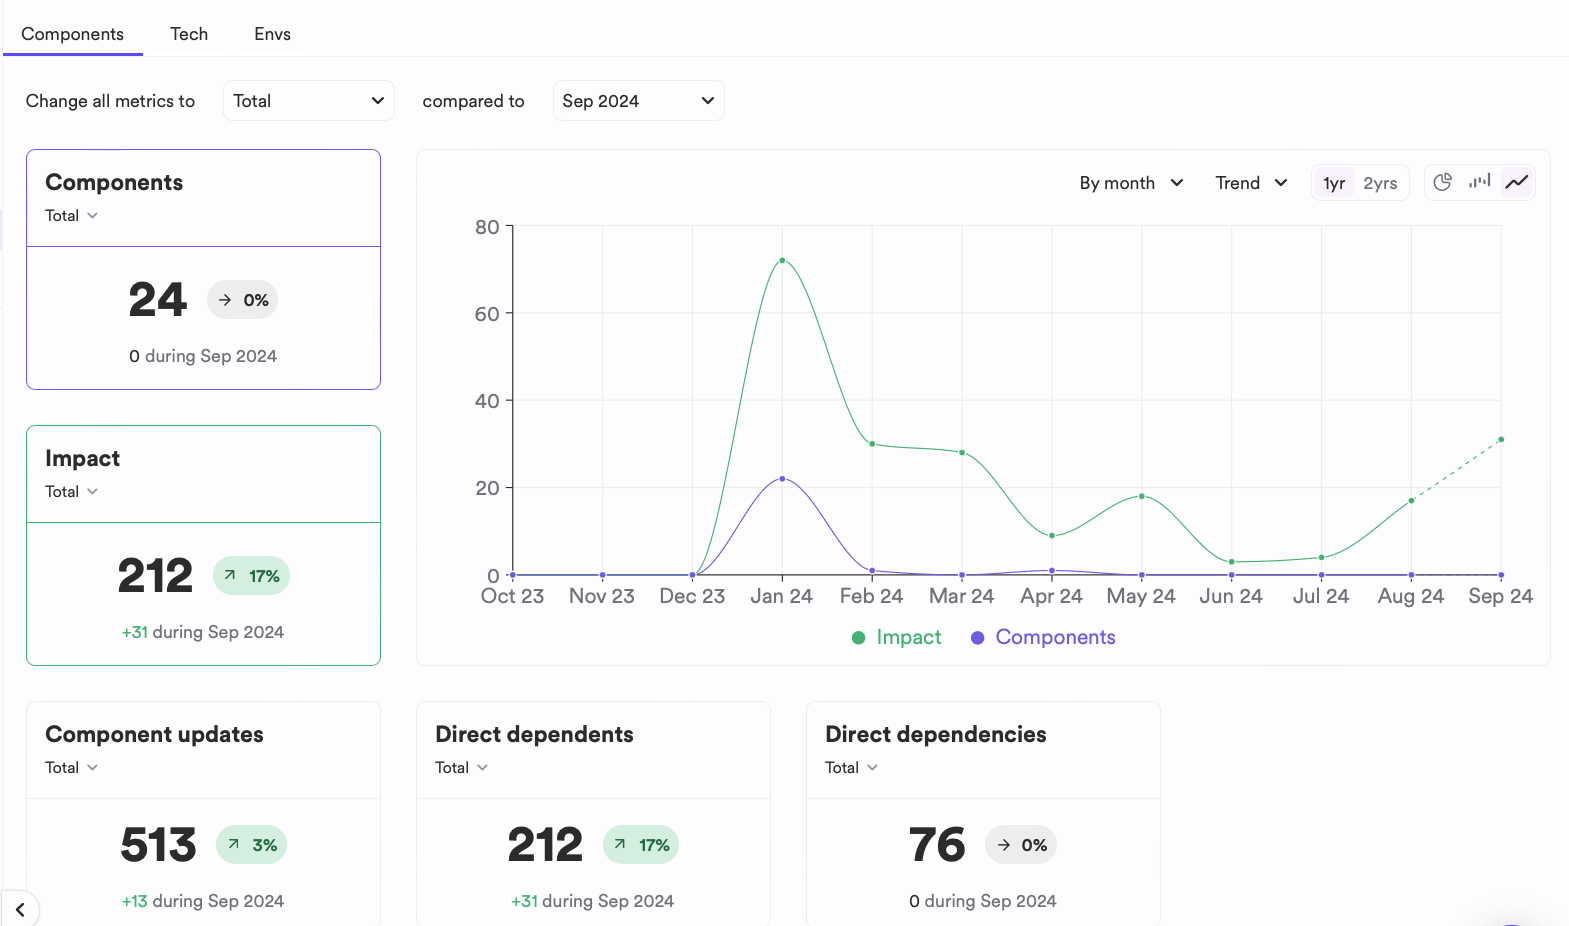Switch chart to bar view icon
Image resolution: width=1569 pixels, height=926 pixels.
1480,182
